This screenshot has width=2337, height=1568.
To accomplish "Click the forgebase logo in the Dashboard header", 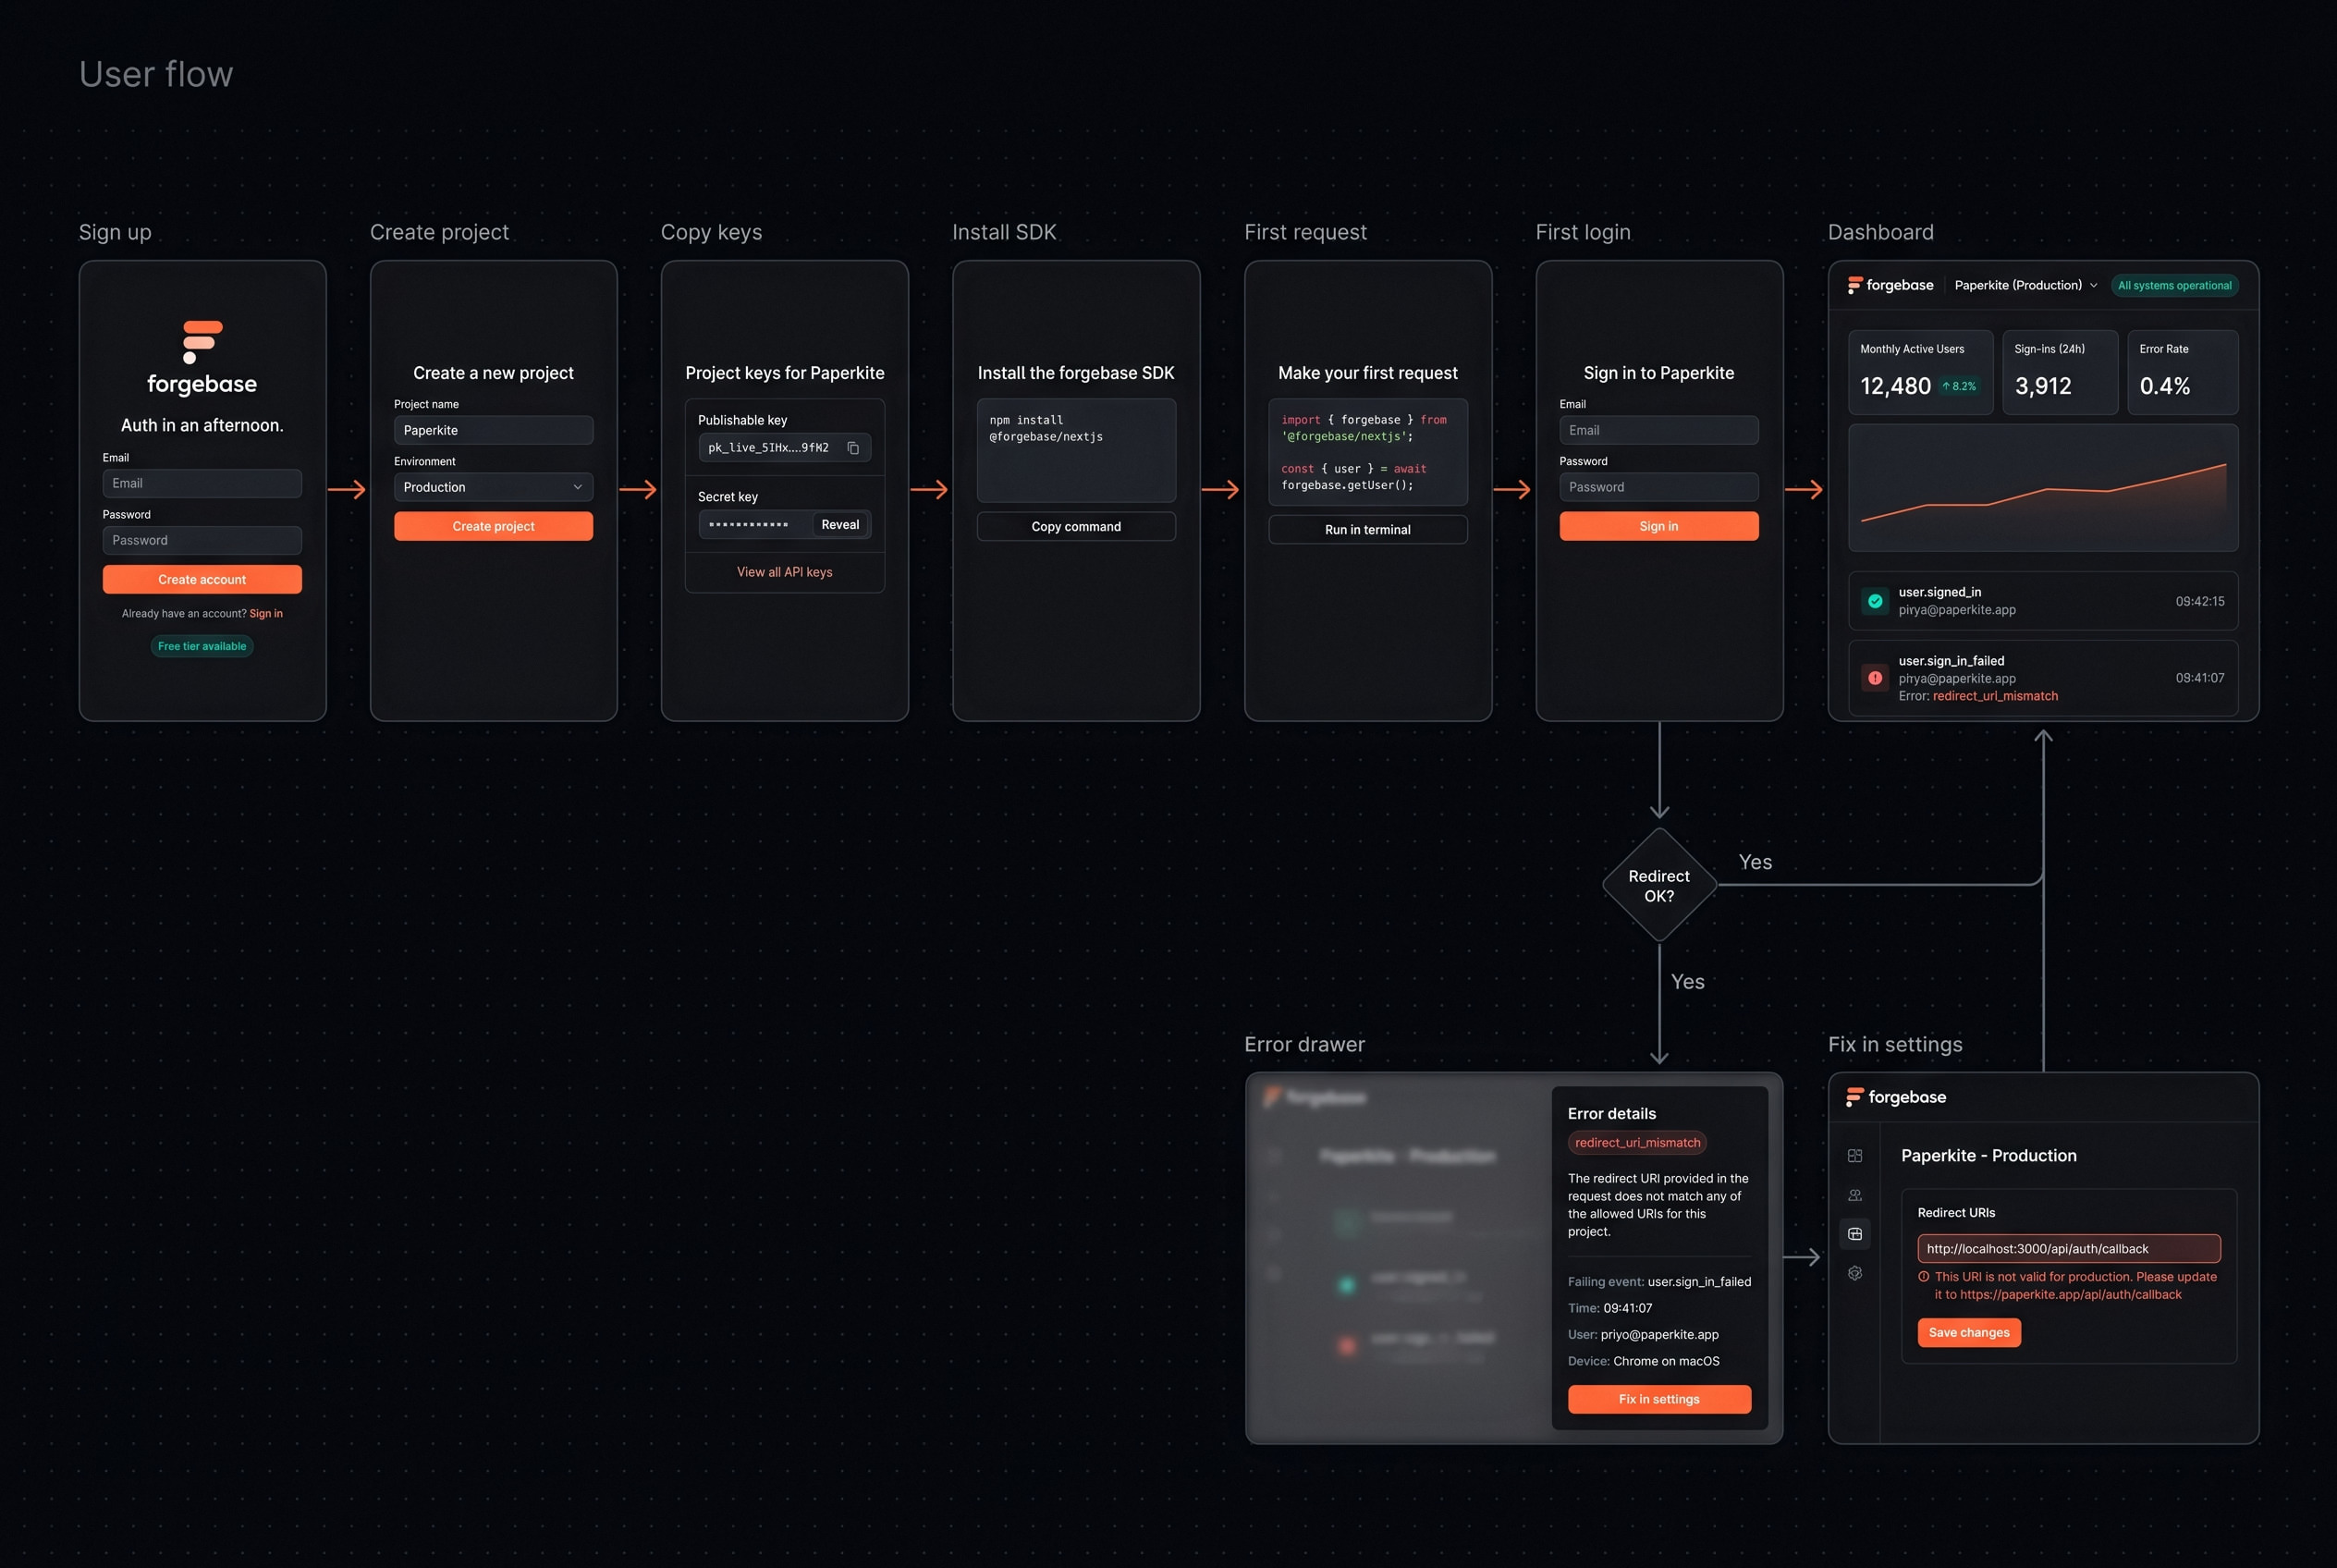I will [1890, 285].
